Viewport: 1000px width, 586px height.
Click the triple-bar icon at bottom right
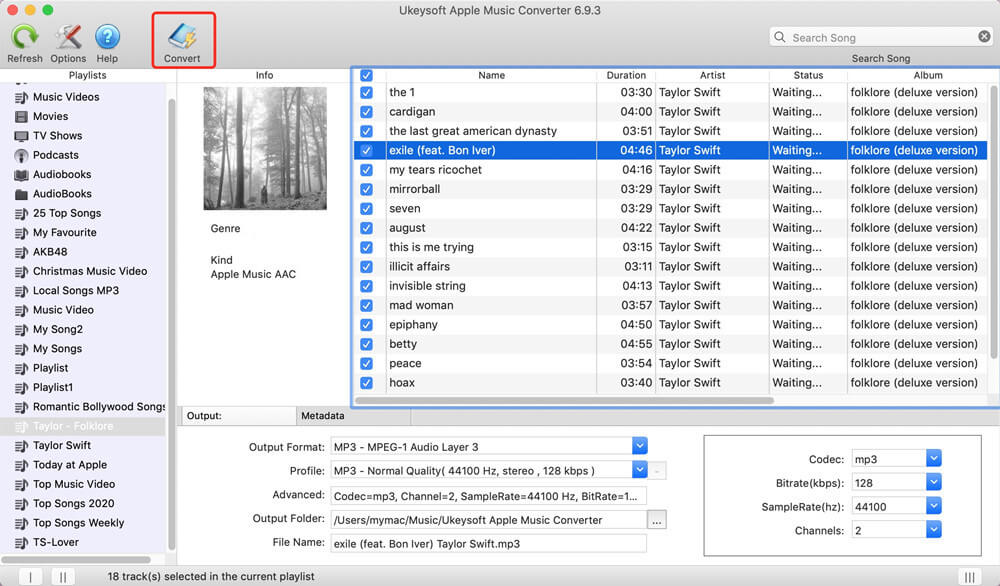tap(969, 576)
